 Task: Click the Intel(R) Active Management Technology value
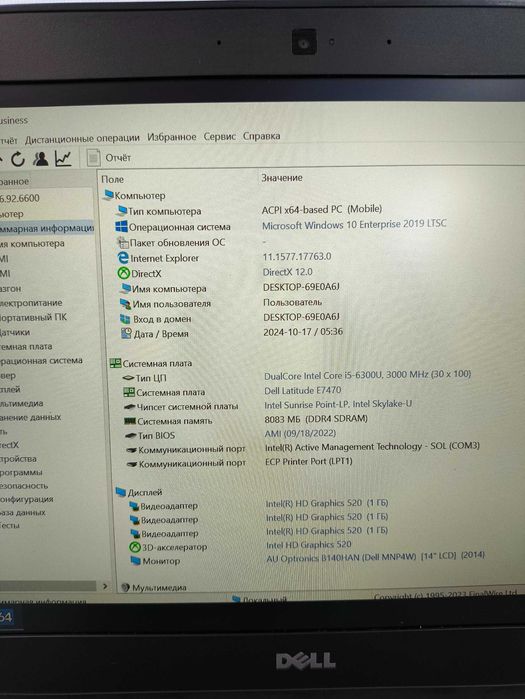coord(372,447)
